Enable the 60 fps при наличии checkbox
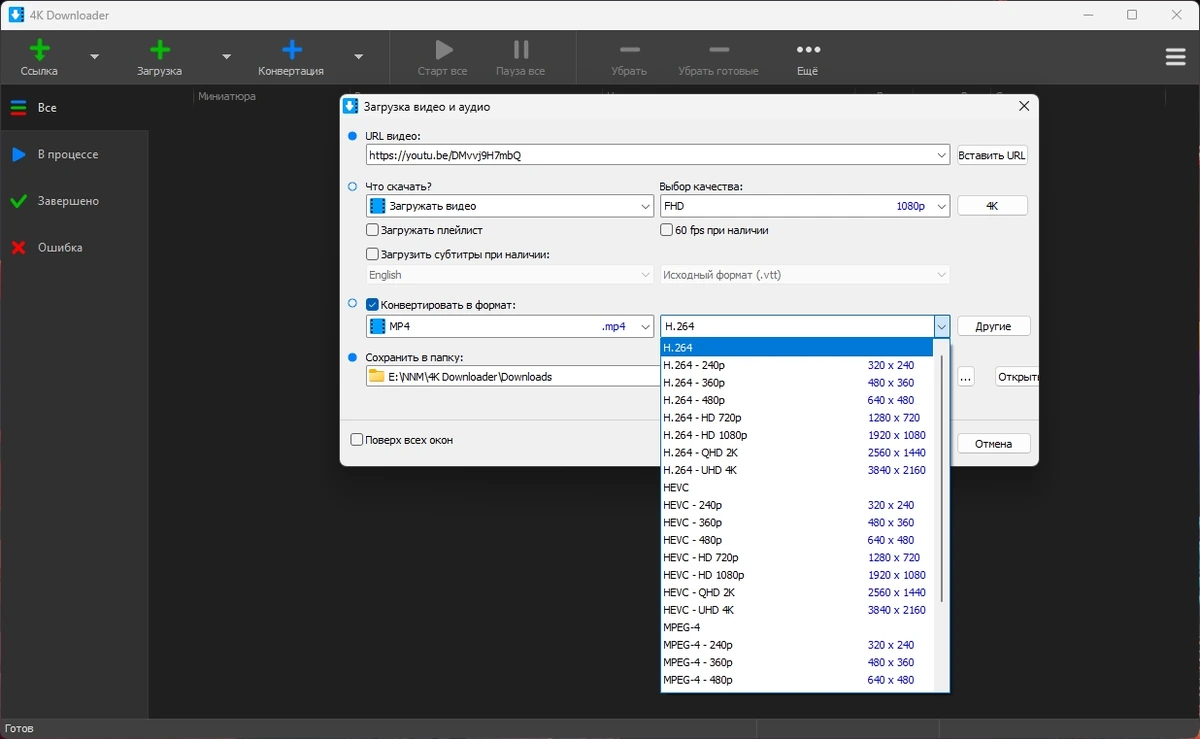 pyautogui.click(x=667, y=230)
